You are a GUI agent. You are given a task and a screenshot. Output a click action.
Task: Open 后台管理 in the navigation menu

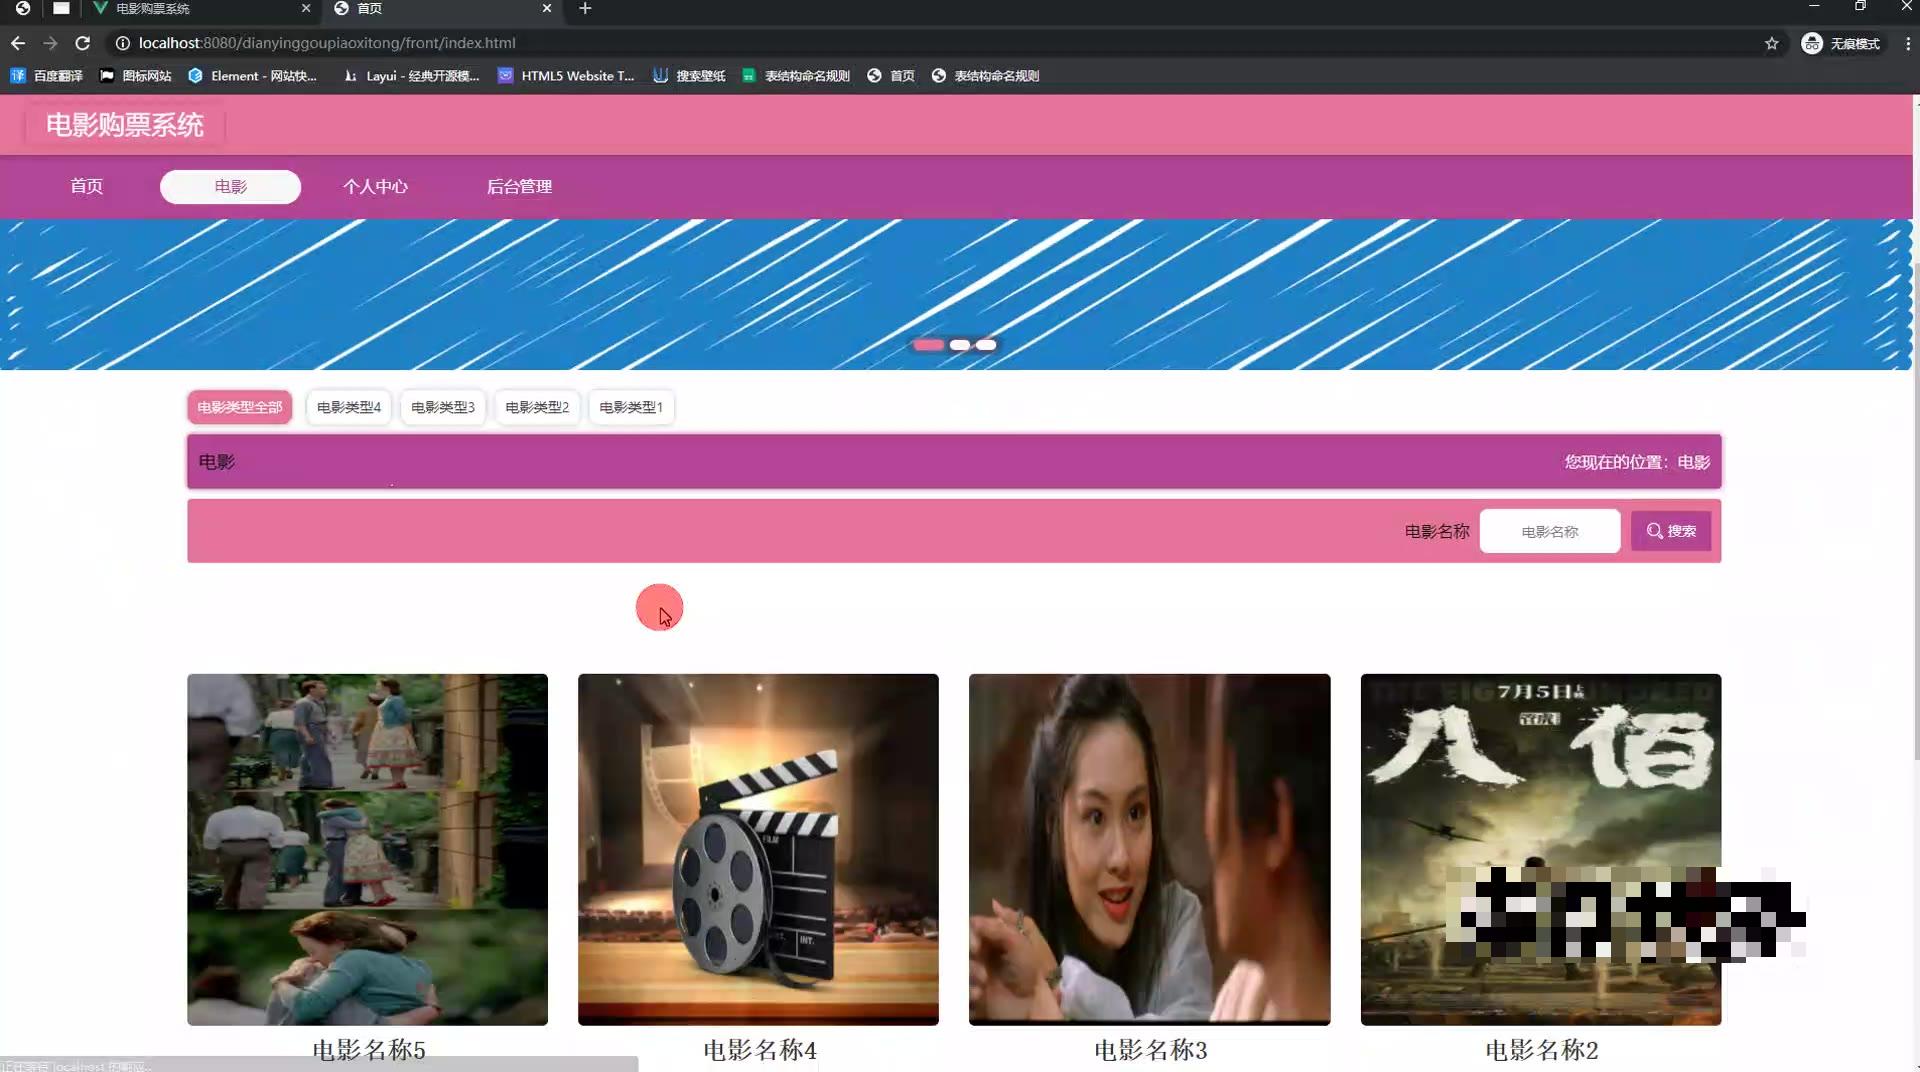pyautogui.click(x=519, y=186)
